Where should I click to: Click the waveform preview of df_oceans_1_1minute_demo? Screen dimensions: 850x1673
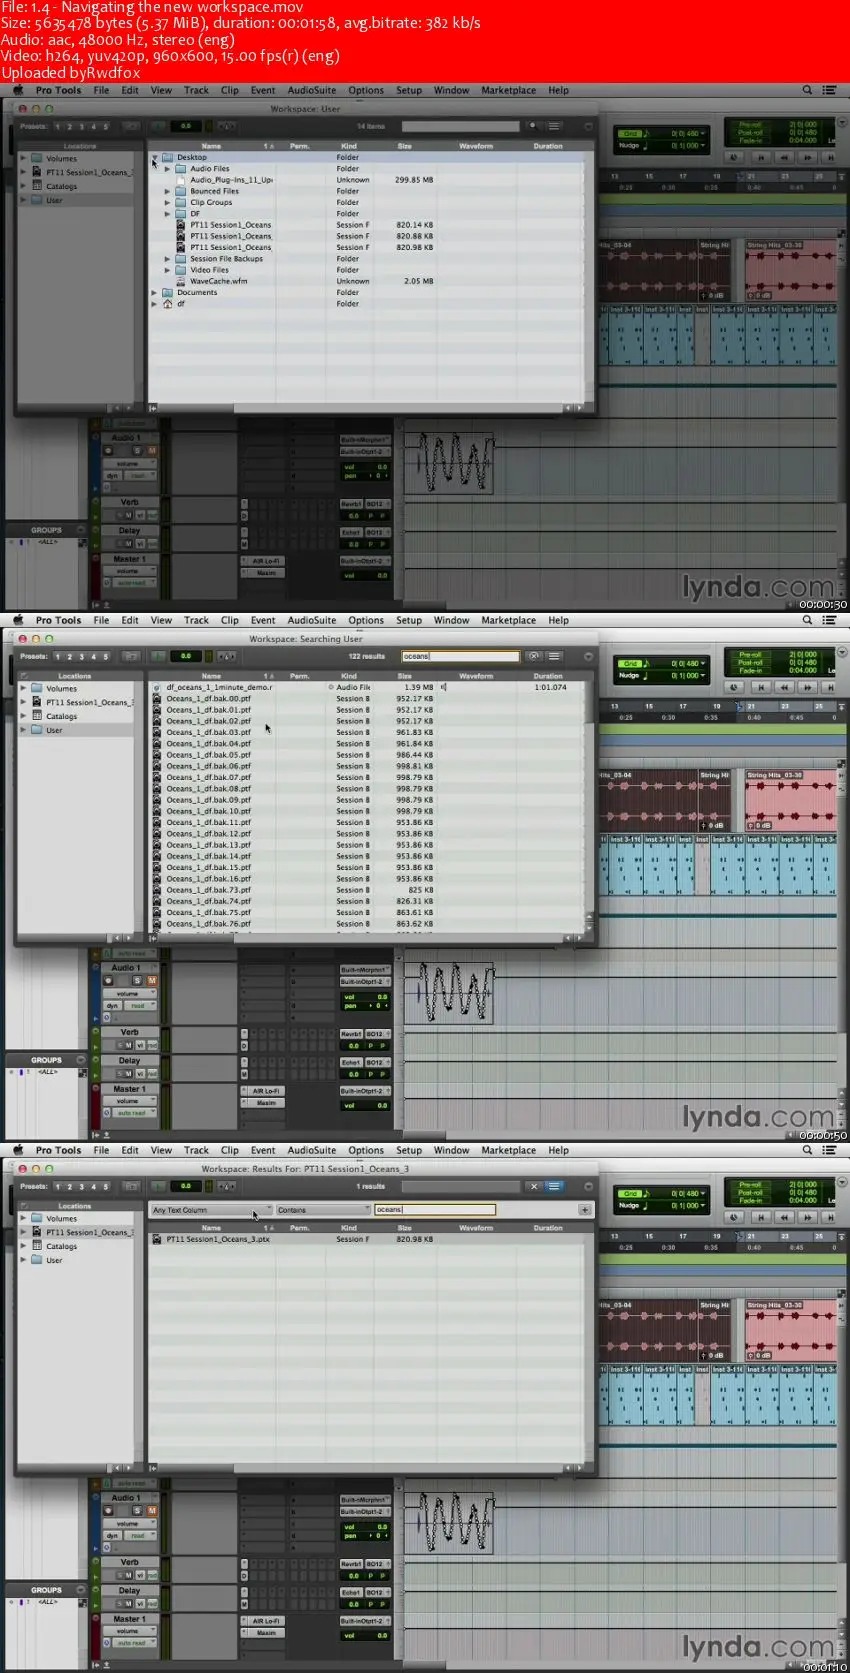tap(445, 687)
